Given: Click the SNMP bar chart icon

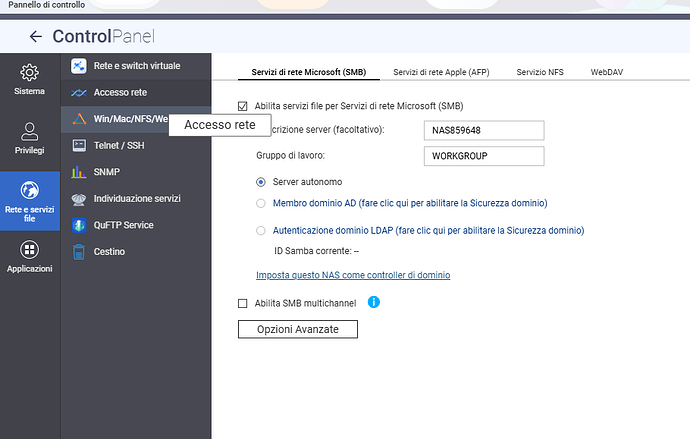Looking at the screenshot, I should 80,172.
